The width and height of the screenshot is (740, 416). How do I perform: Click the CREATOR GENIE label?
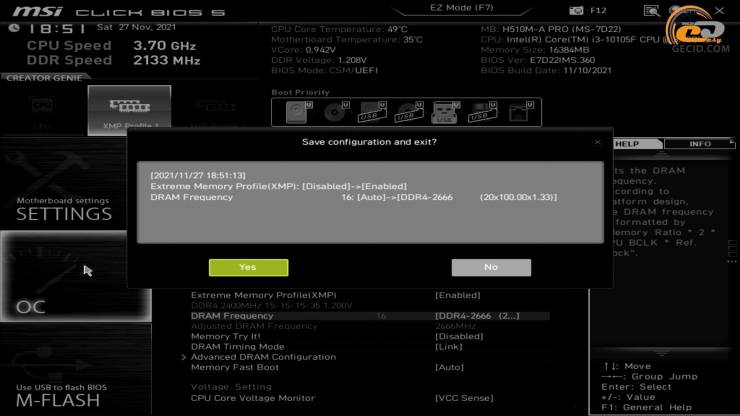point(44,78)
